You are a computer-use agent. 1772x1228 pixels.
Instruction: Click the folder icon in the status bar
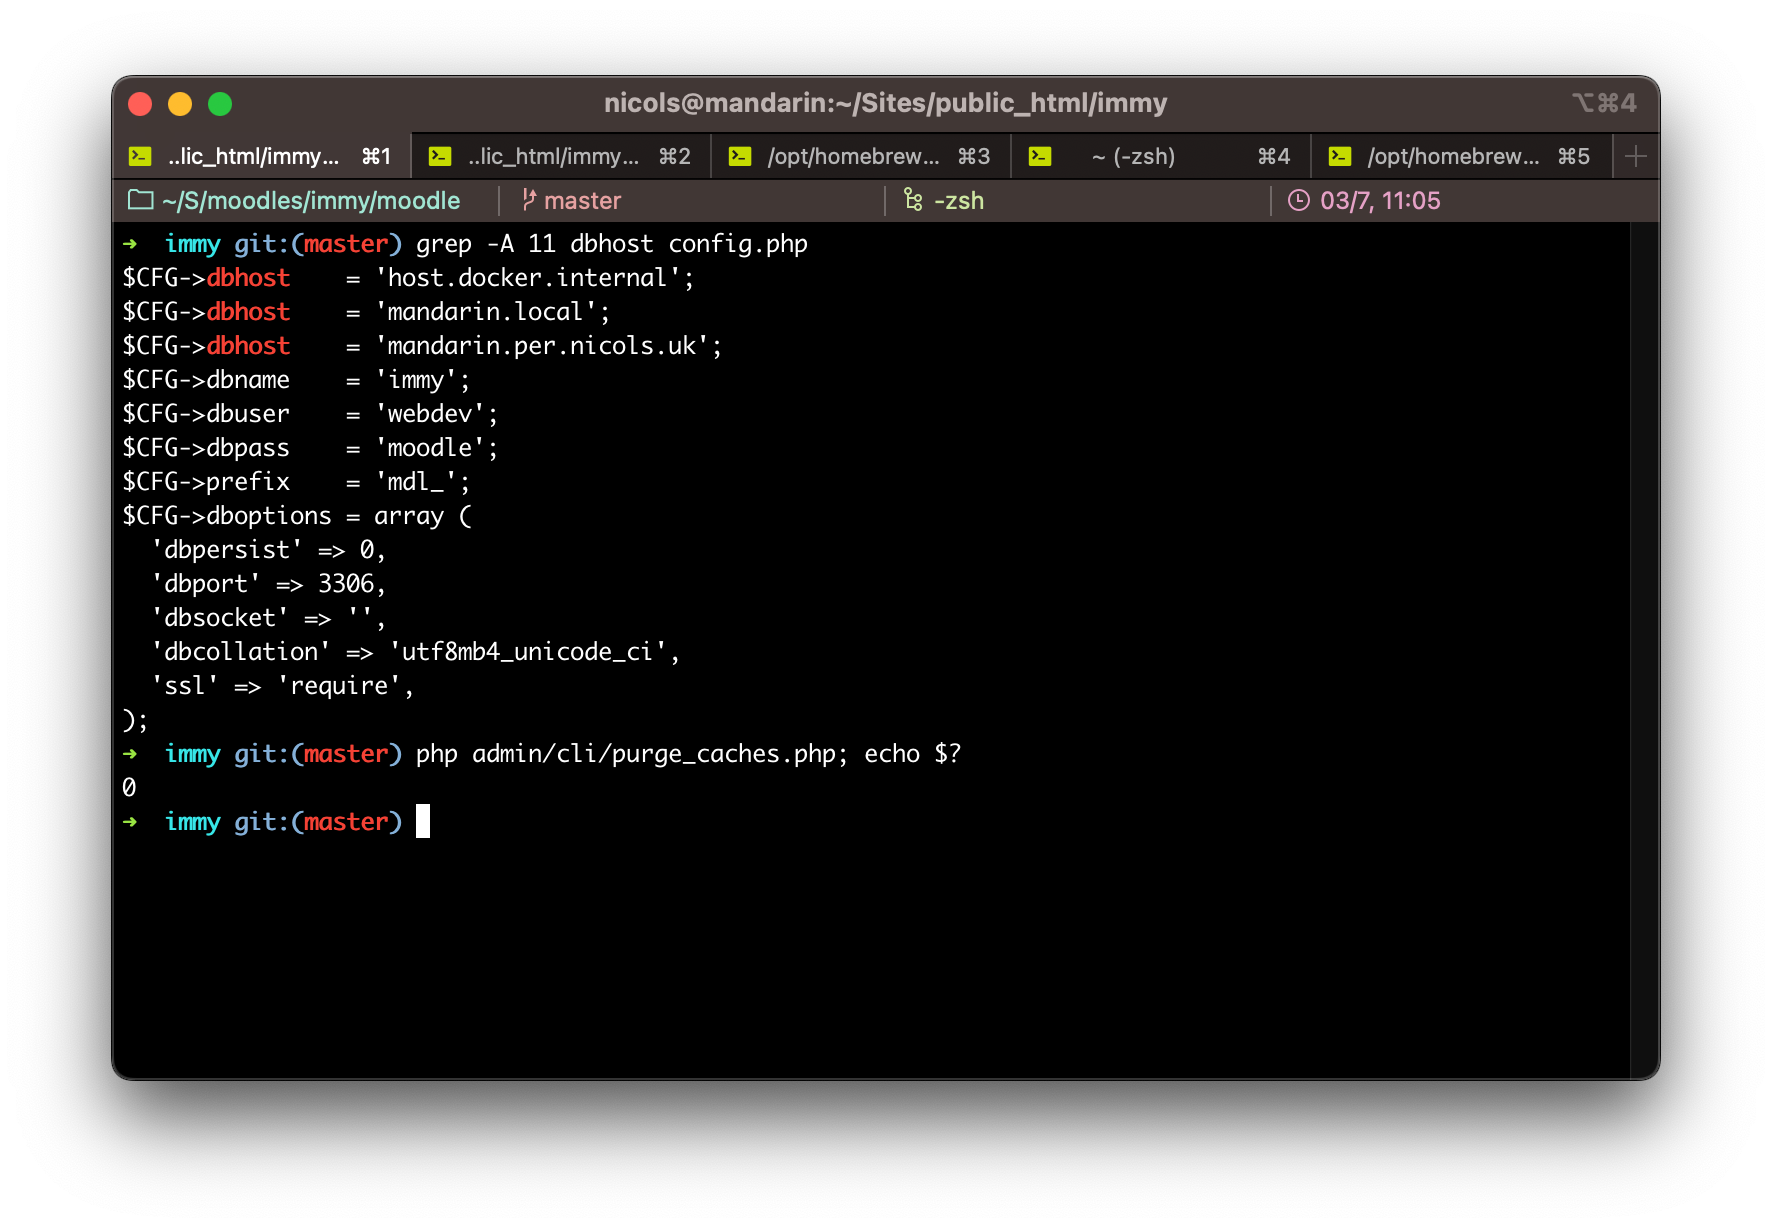point(141,200)
